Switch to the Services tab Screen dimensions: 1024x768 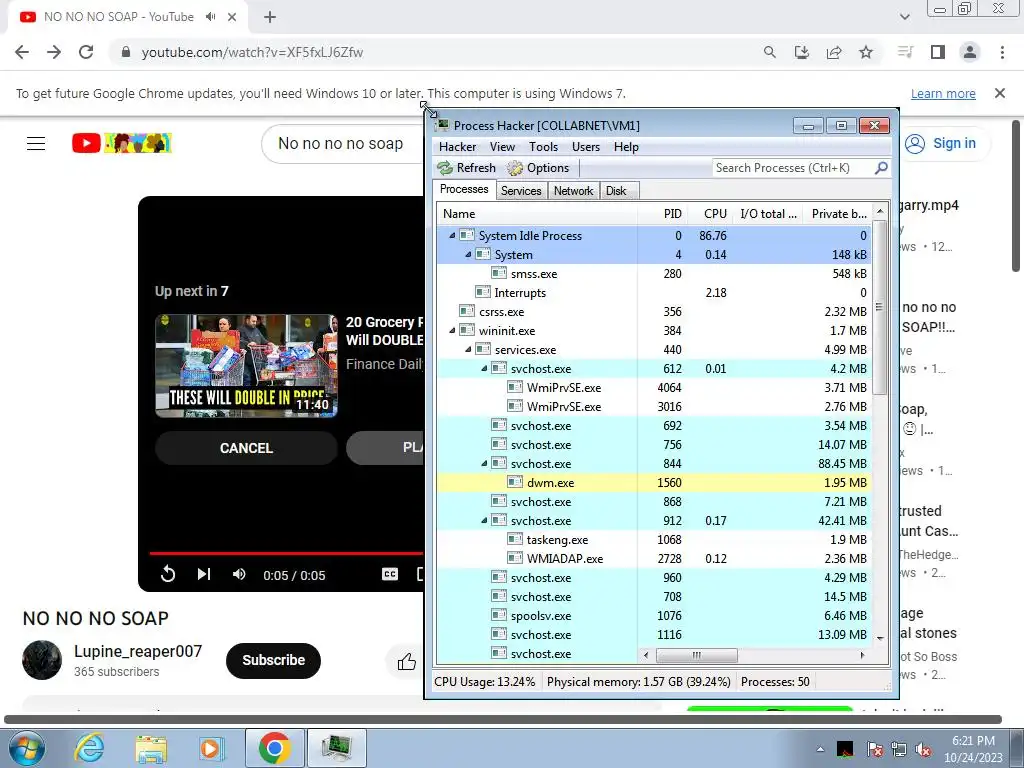pos(520,191)
